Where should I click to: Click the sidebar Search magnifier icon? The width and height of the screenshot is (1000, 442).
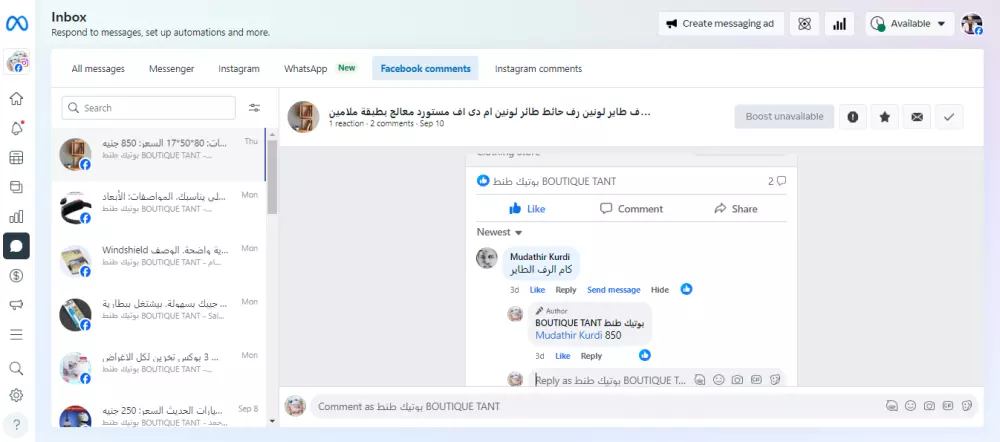[17, 368]
